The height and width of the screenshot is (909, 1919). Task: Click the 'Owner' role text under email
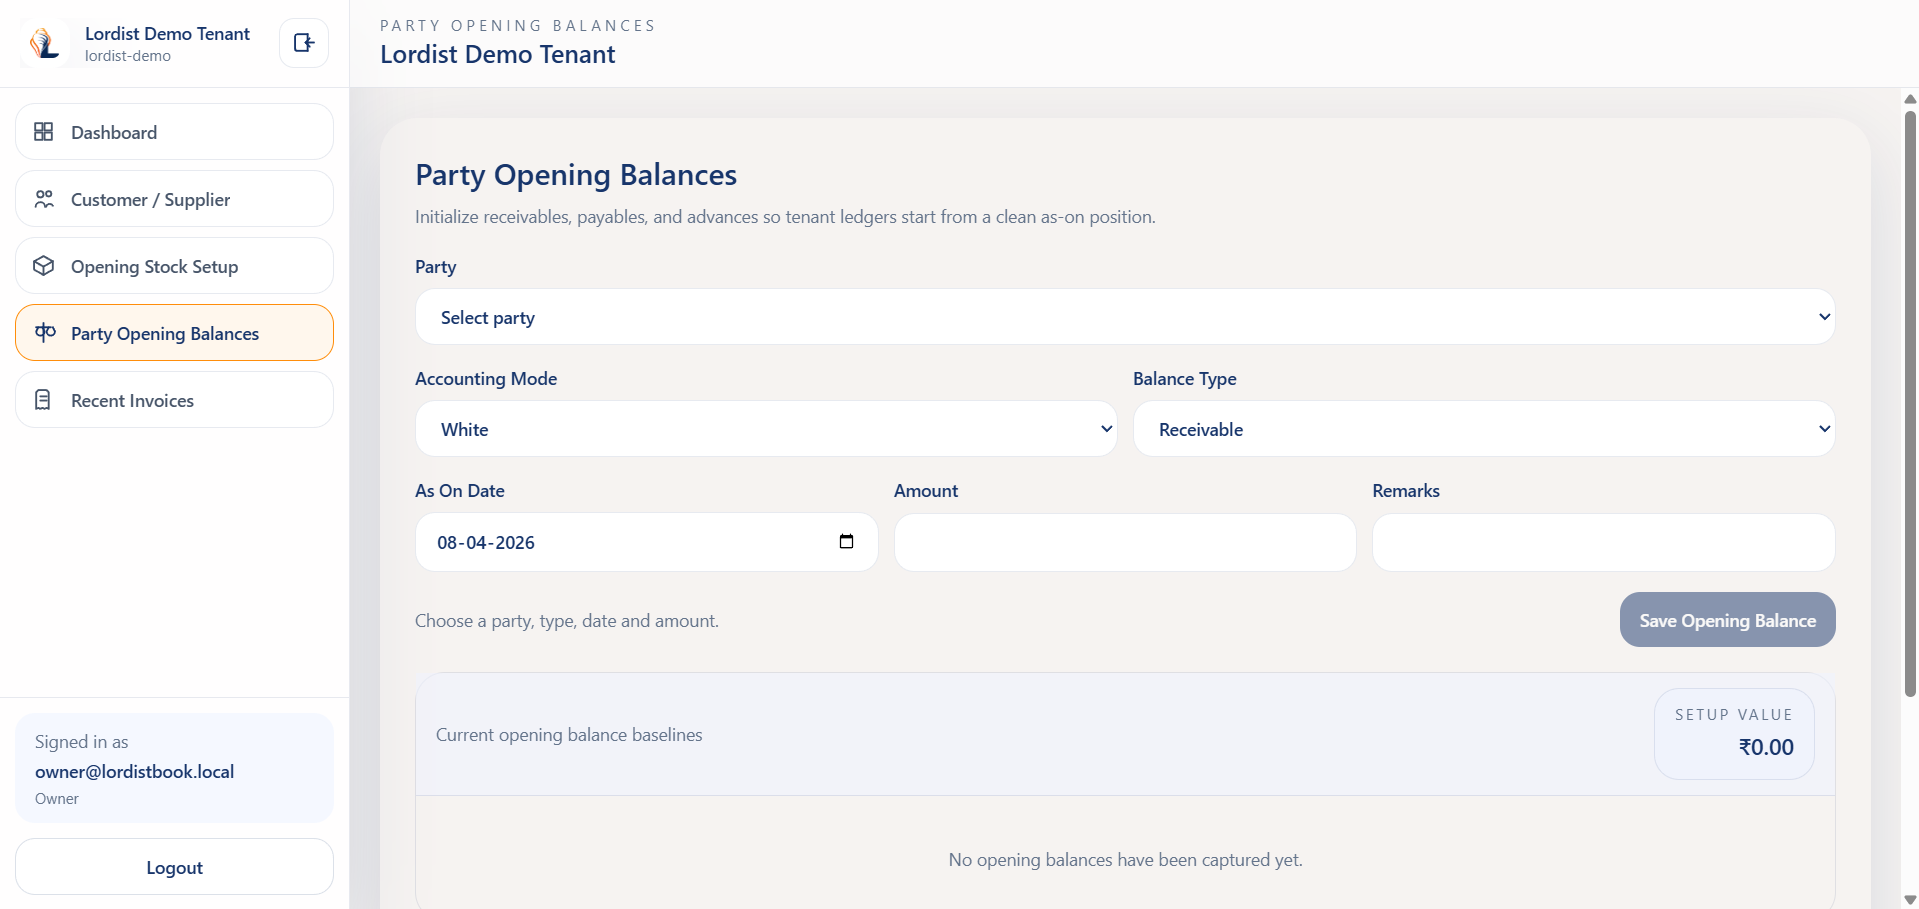tap(57, 799)
